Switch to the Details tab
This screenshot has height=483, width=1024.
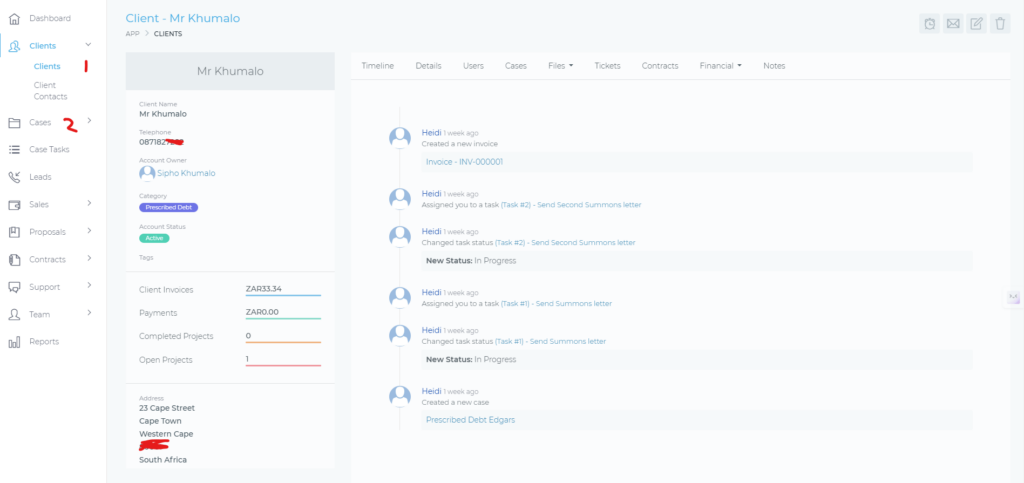pos(428,66)
